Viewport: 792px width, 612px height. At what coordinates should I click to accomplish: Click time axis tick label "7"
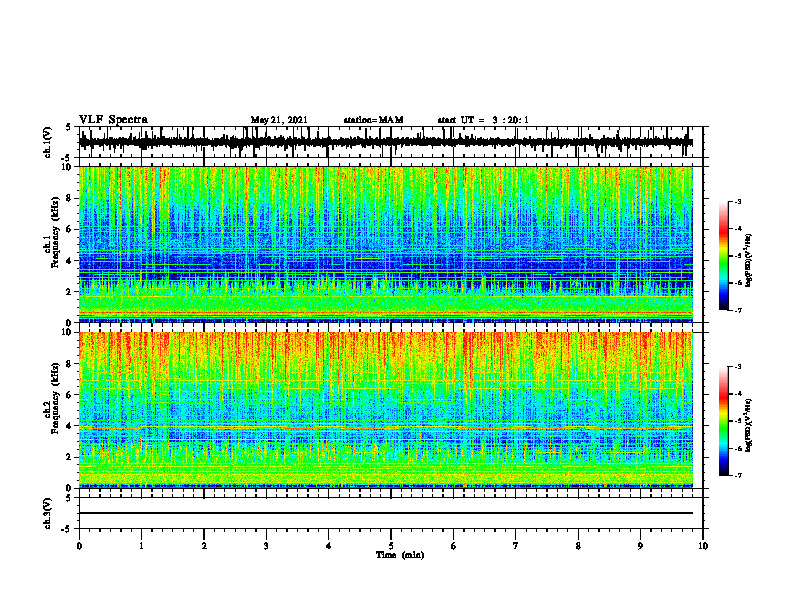tap(516, 546)
